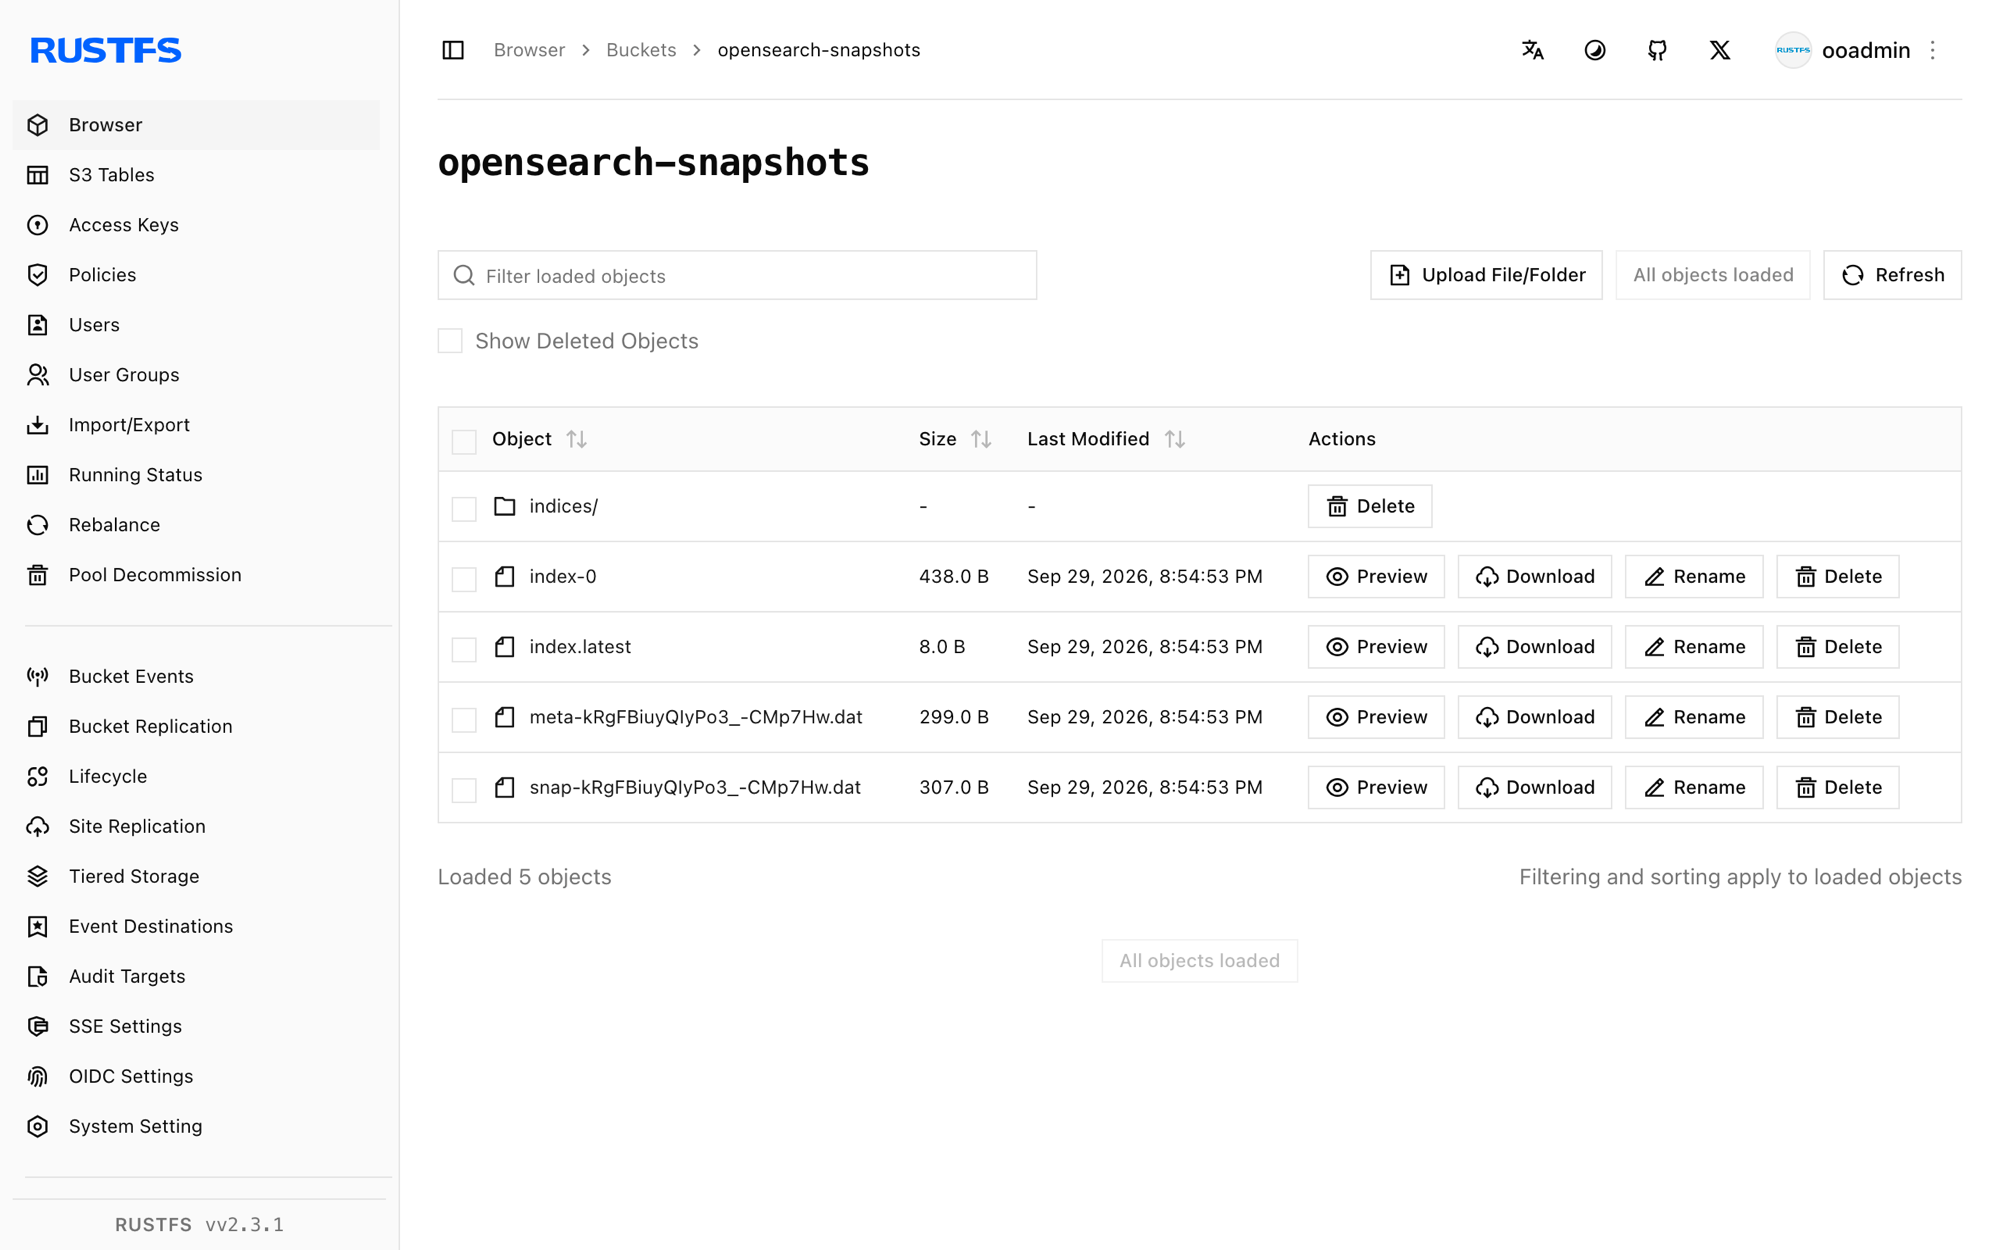Select the meta-kRgFBiuyQIyPo3 row checkbox
Viewport: 2000px width, 1250px height.
click(x=464, y=719)
